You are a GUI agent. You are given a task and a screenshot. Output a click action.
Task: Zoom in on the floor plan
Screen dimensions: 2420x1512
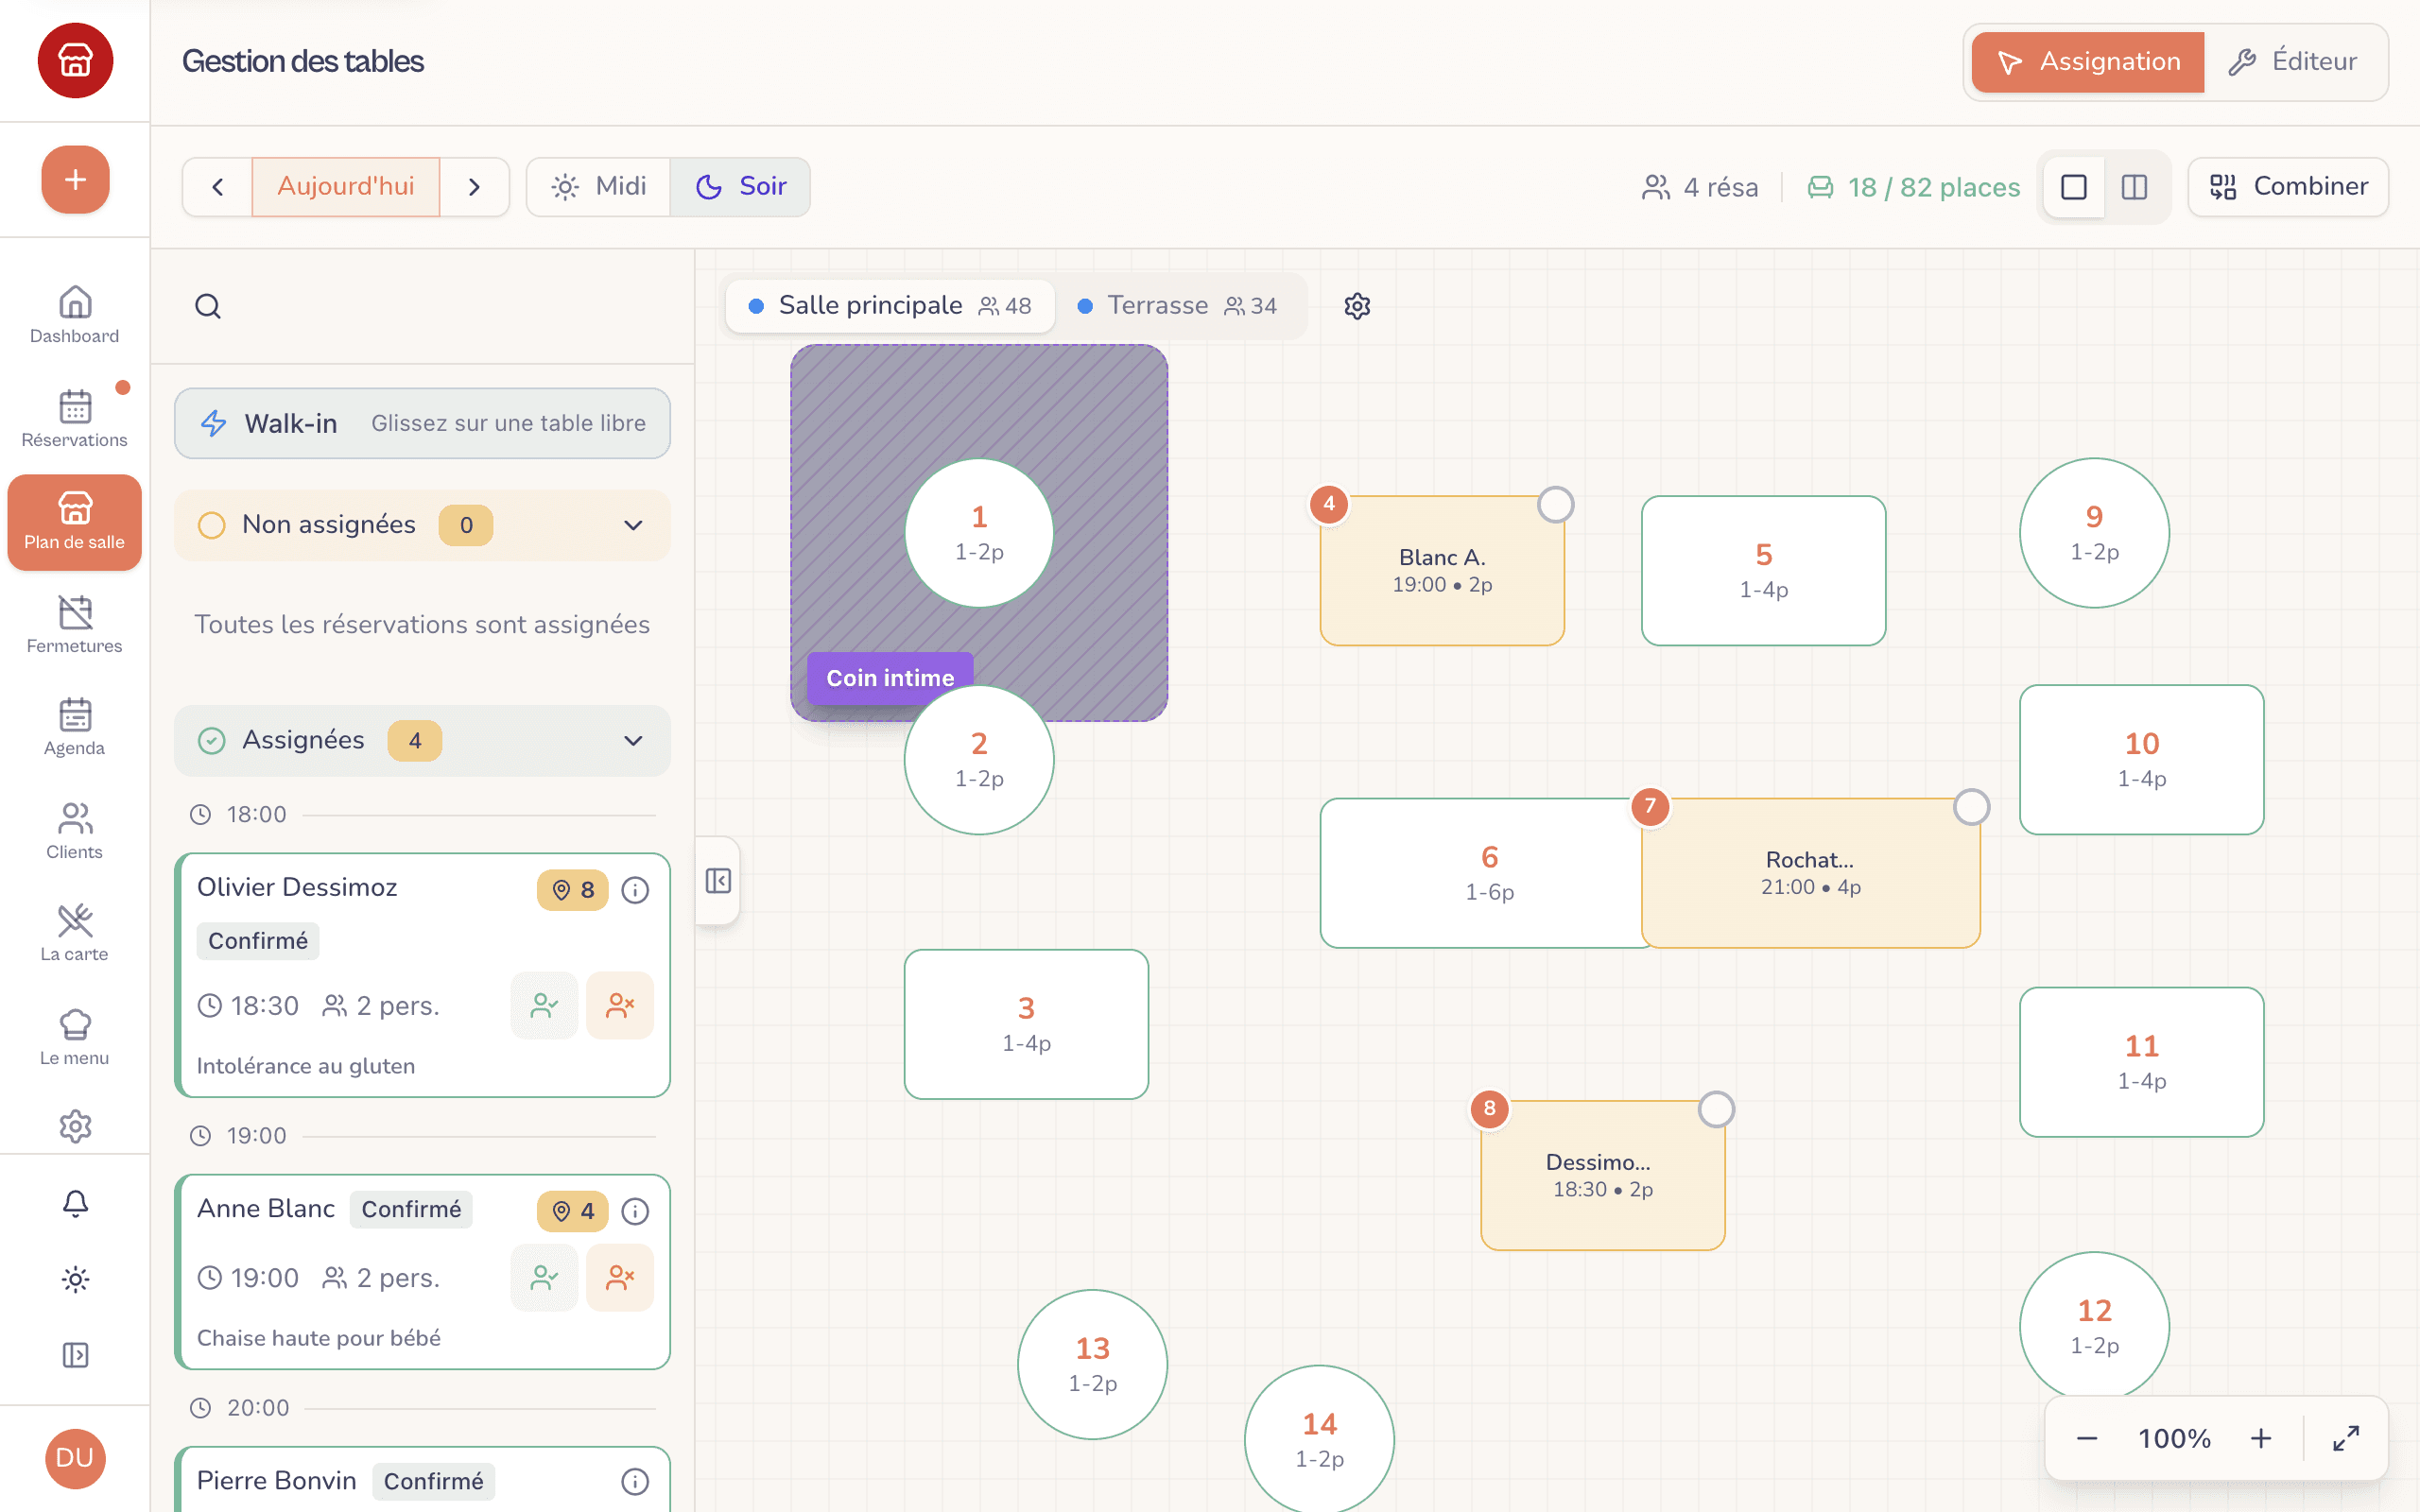[x=2261, y=1438]
